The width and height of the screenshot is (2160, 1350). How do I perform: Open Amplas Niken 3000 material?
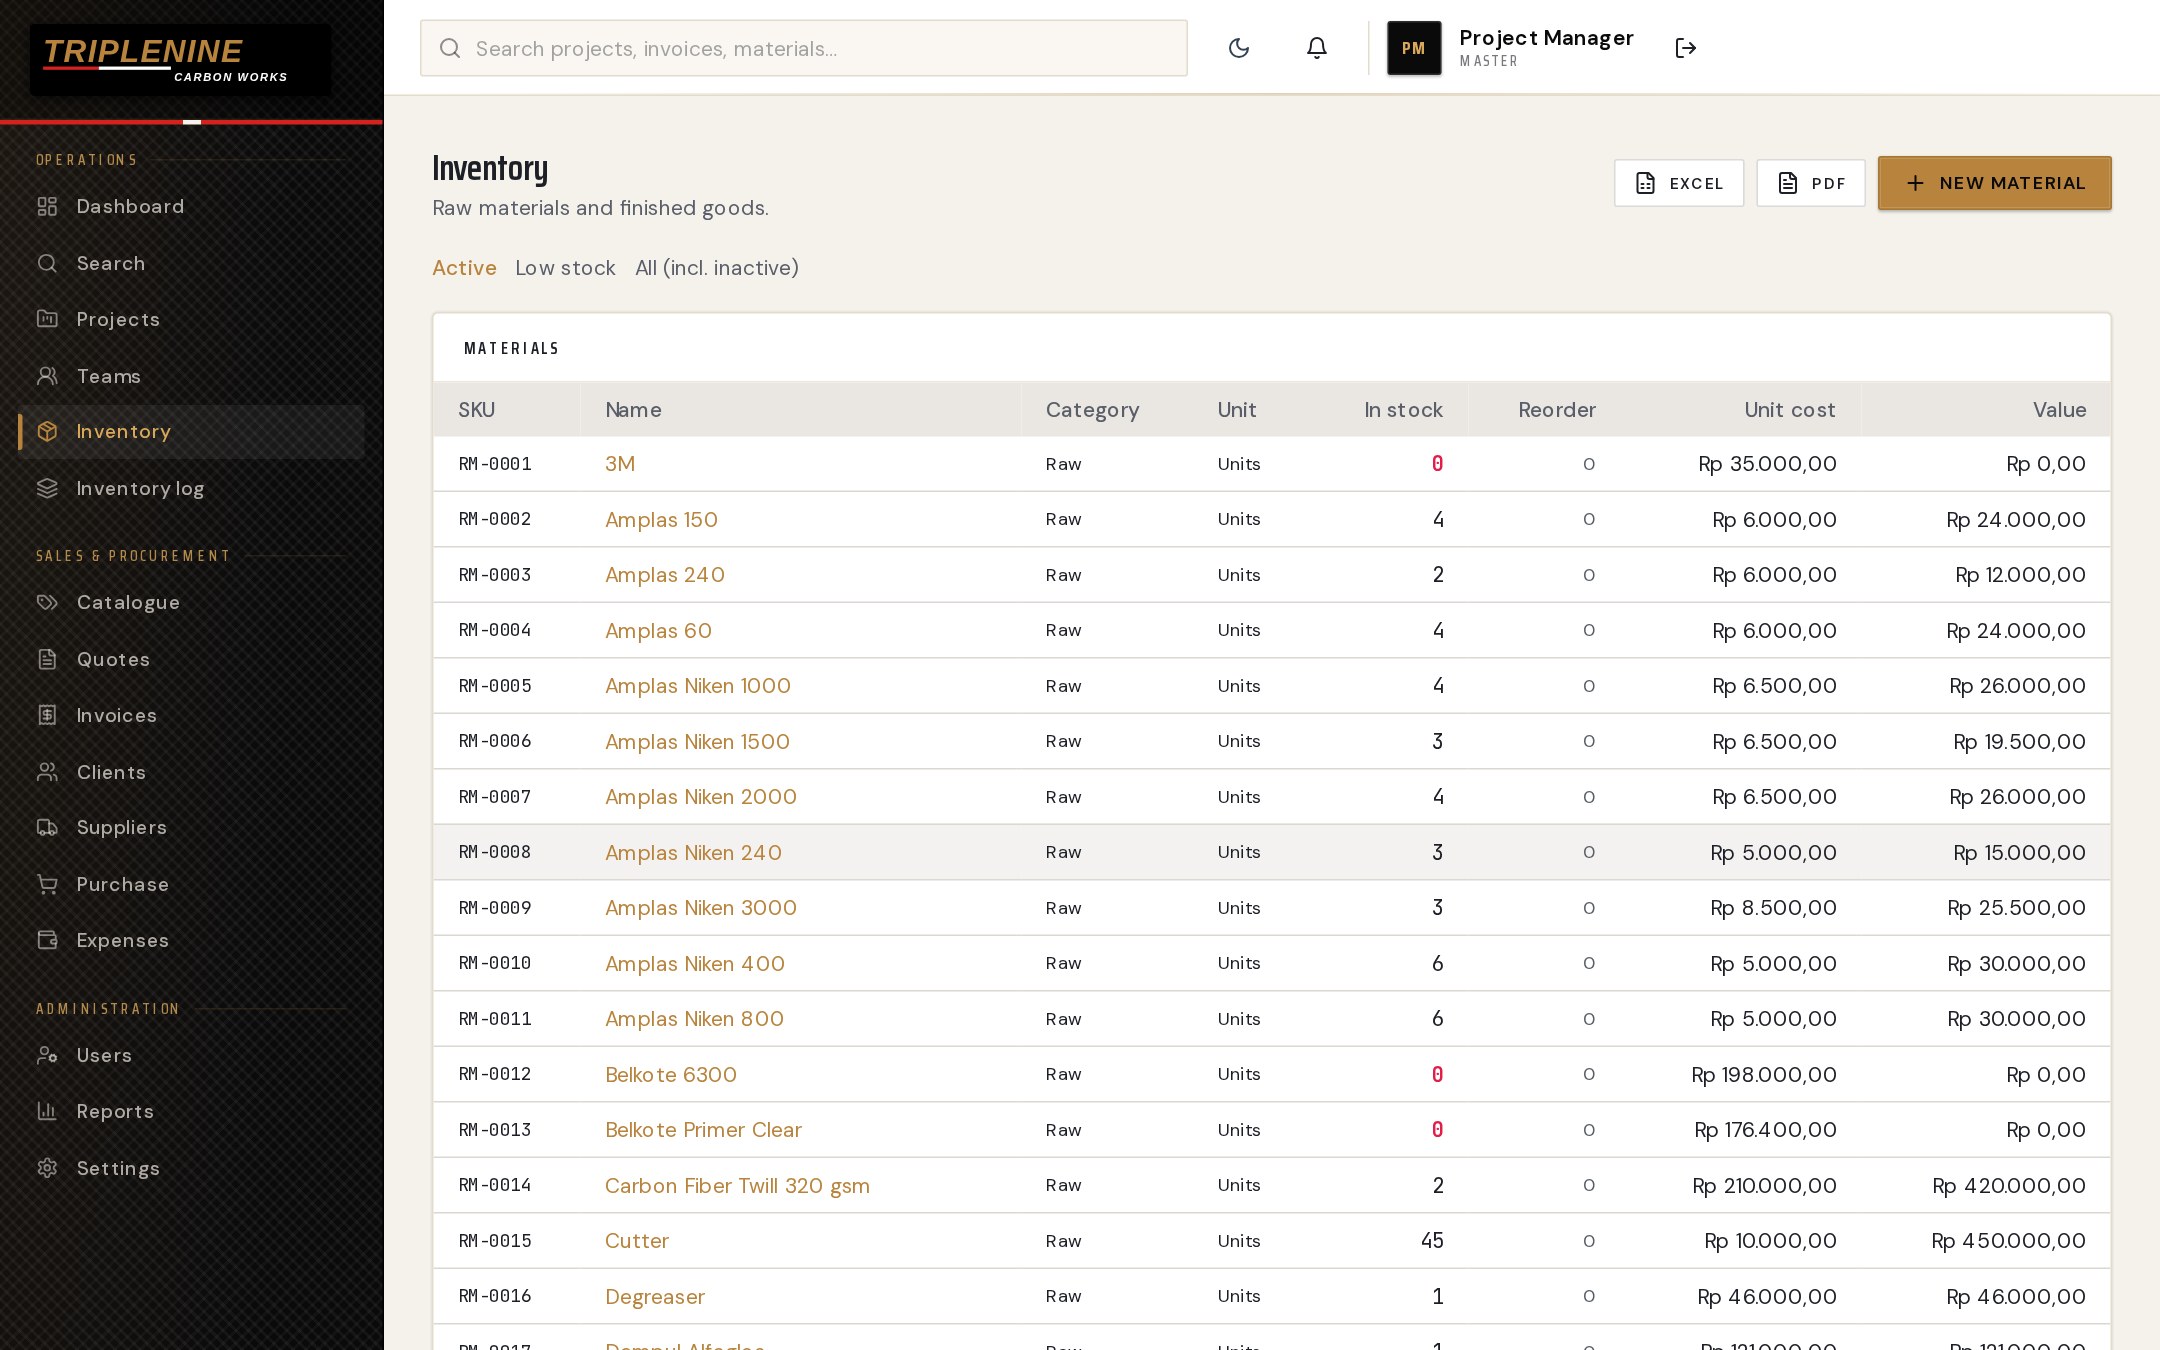coord(701,908)
